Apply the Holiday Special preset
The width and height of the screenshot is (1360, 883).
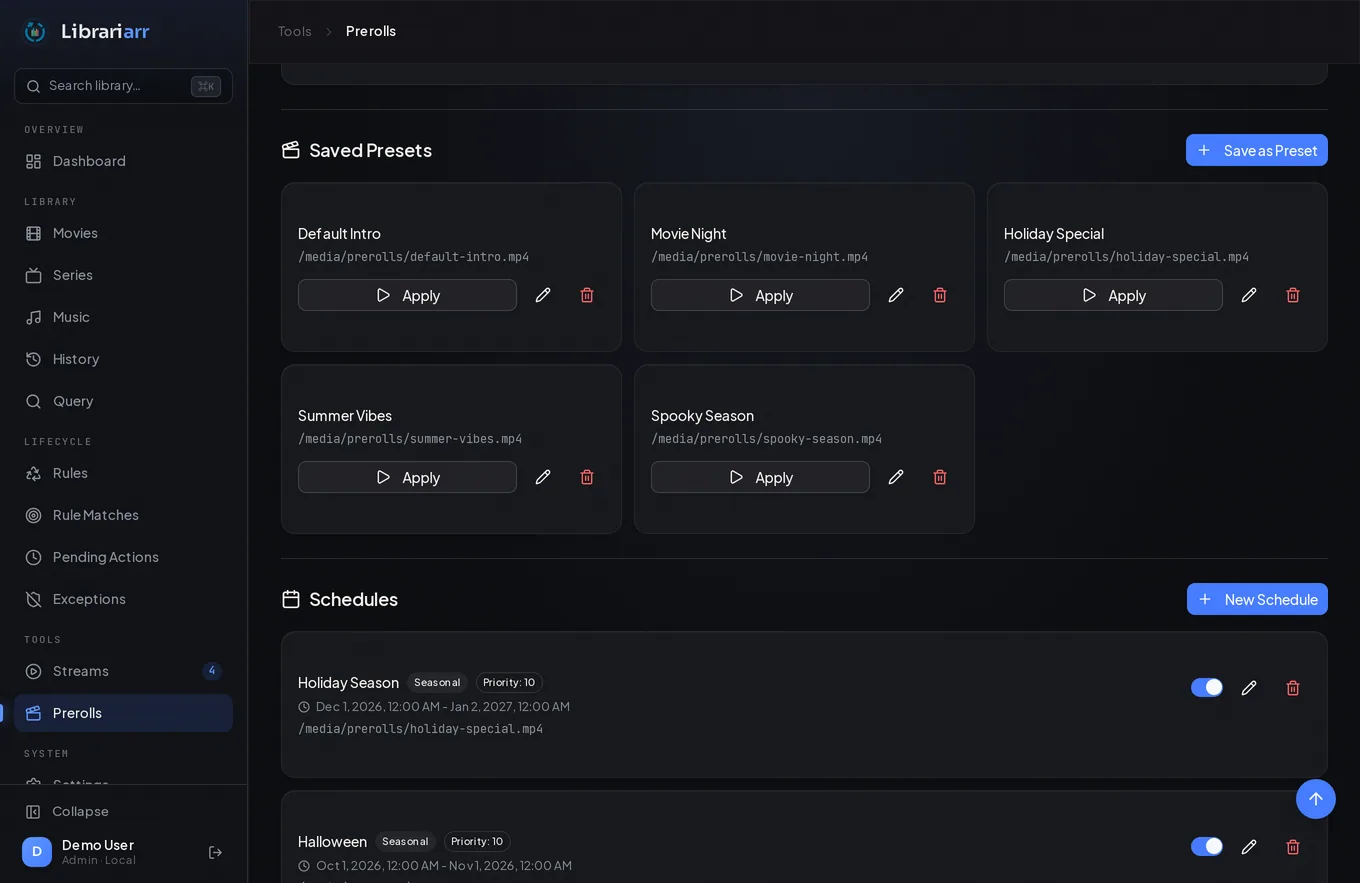1113,295
